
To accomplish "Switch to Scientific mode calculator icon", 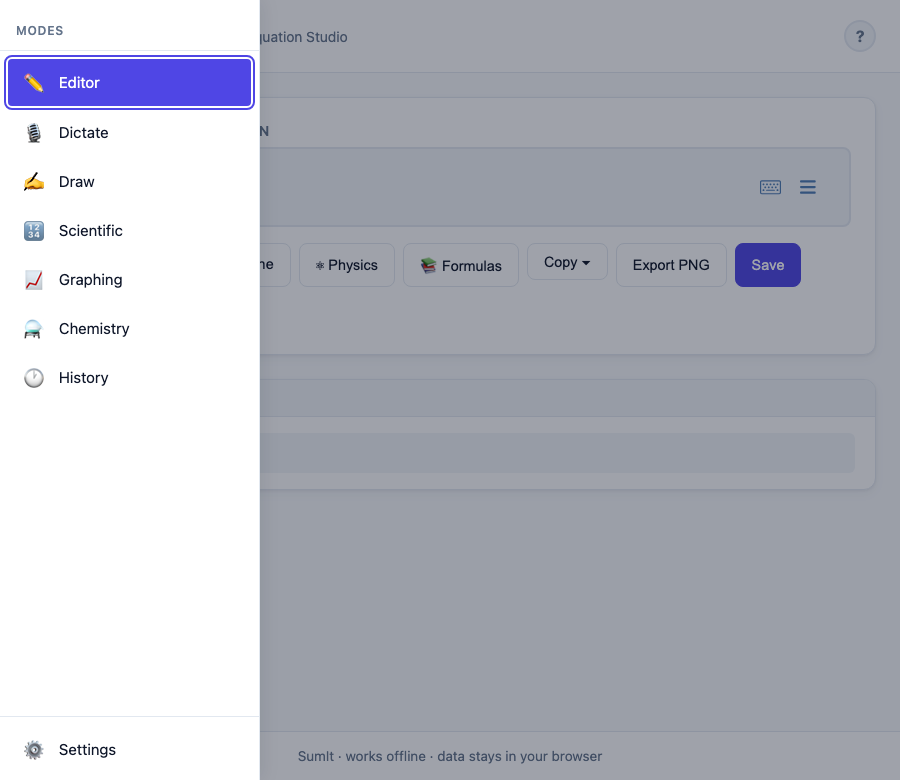I will coord(33,230).
